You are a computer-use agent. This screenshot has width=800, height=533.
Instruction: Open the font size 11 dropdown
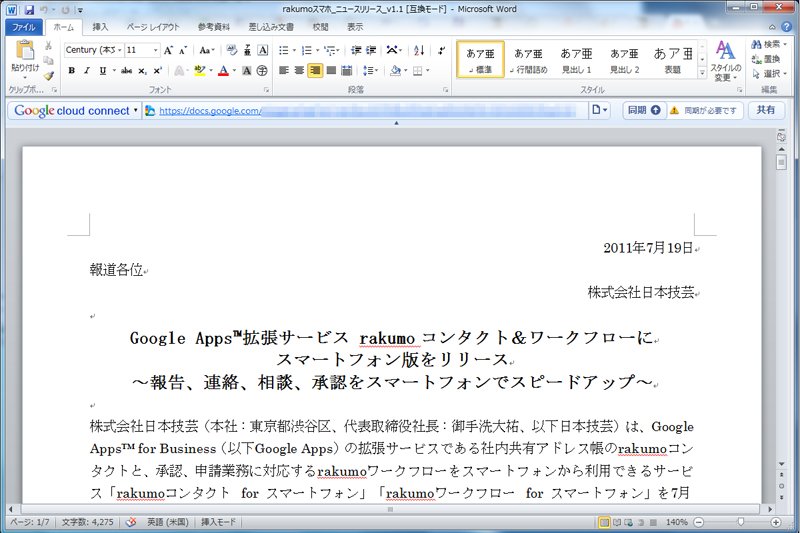point(156,50)
